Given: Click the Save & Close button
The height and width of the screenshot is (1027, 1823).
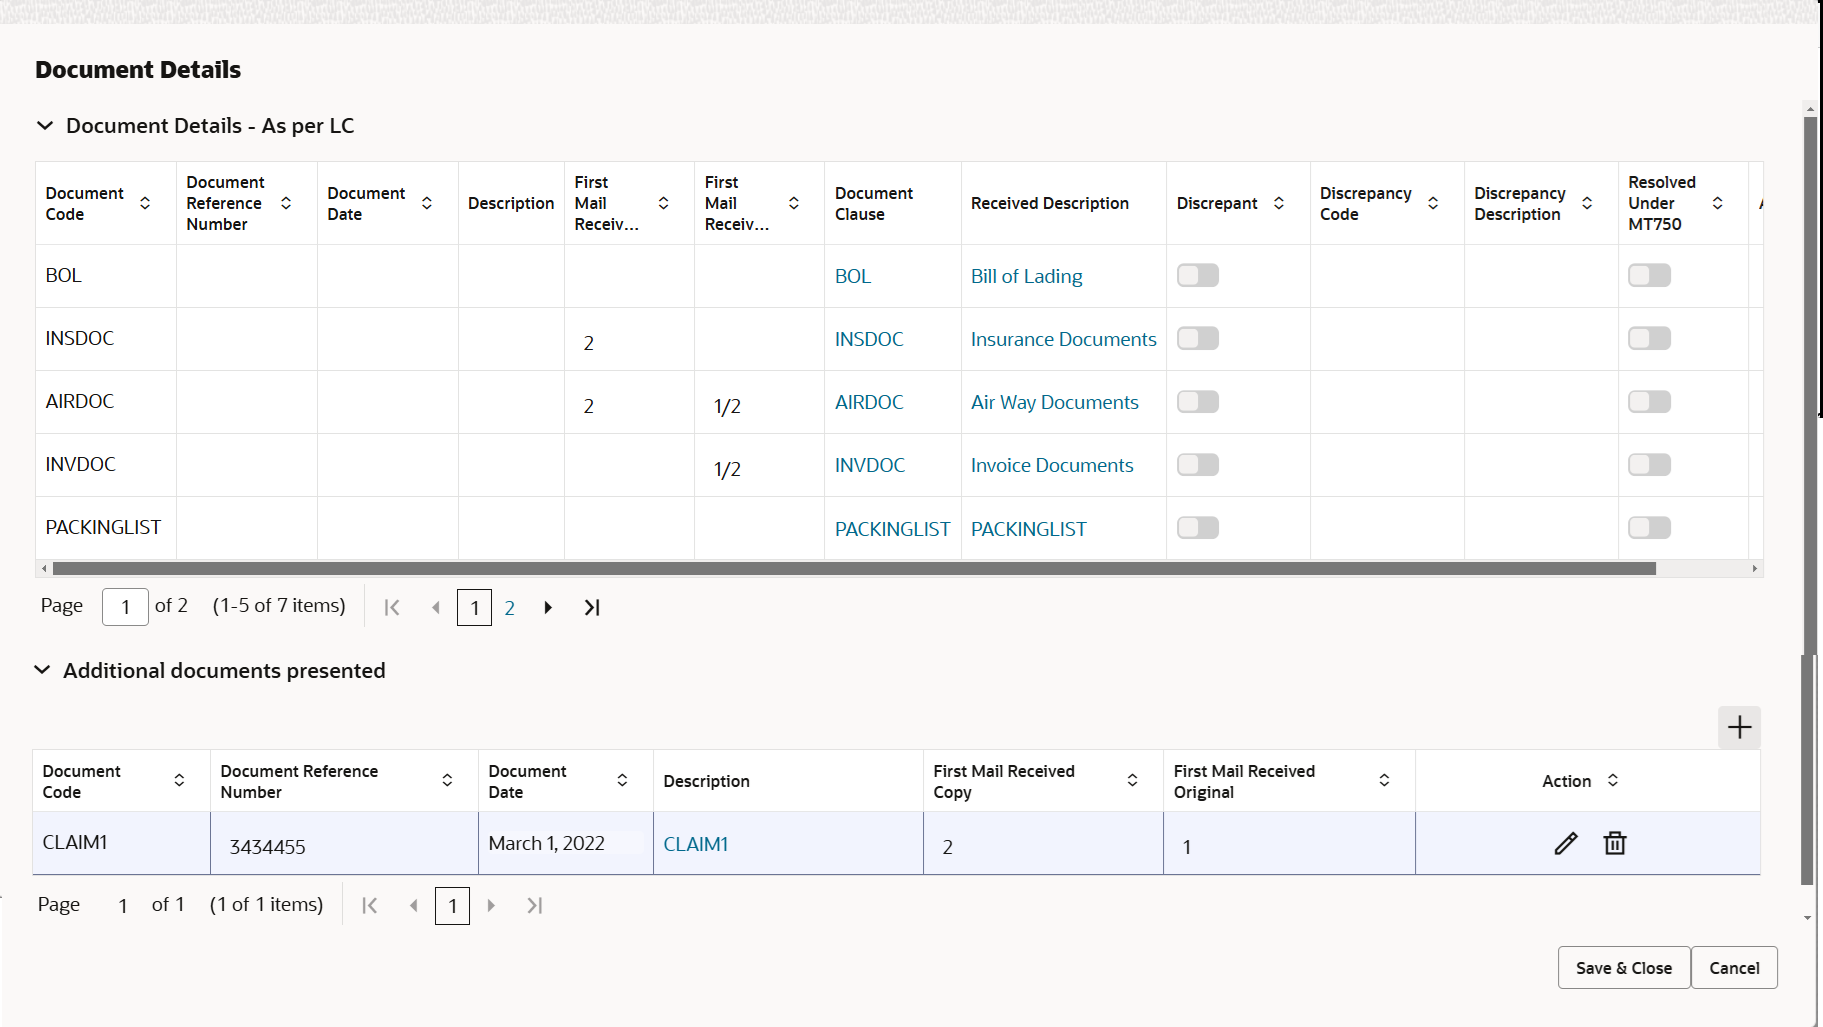Looking at the screenshot, I should pyautogui.click(x=1623, y=967).
